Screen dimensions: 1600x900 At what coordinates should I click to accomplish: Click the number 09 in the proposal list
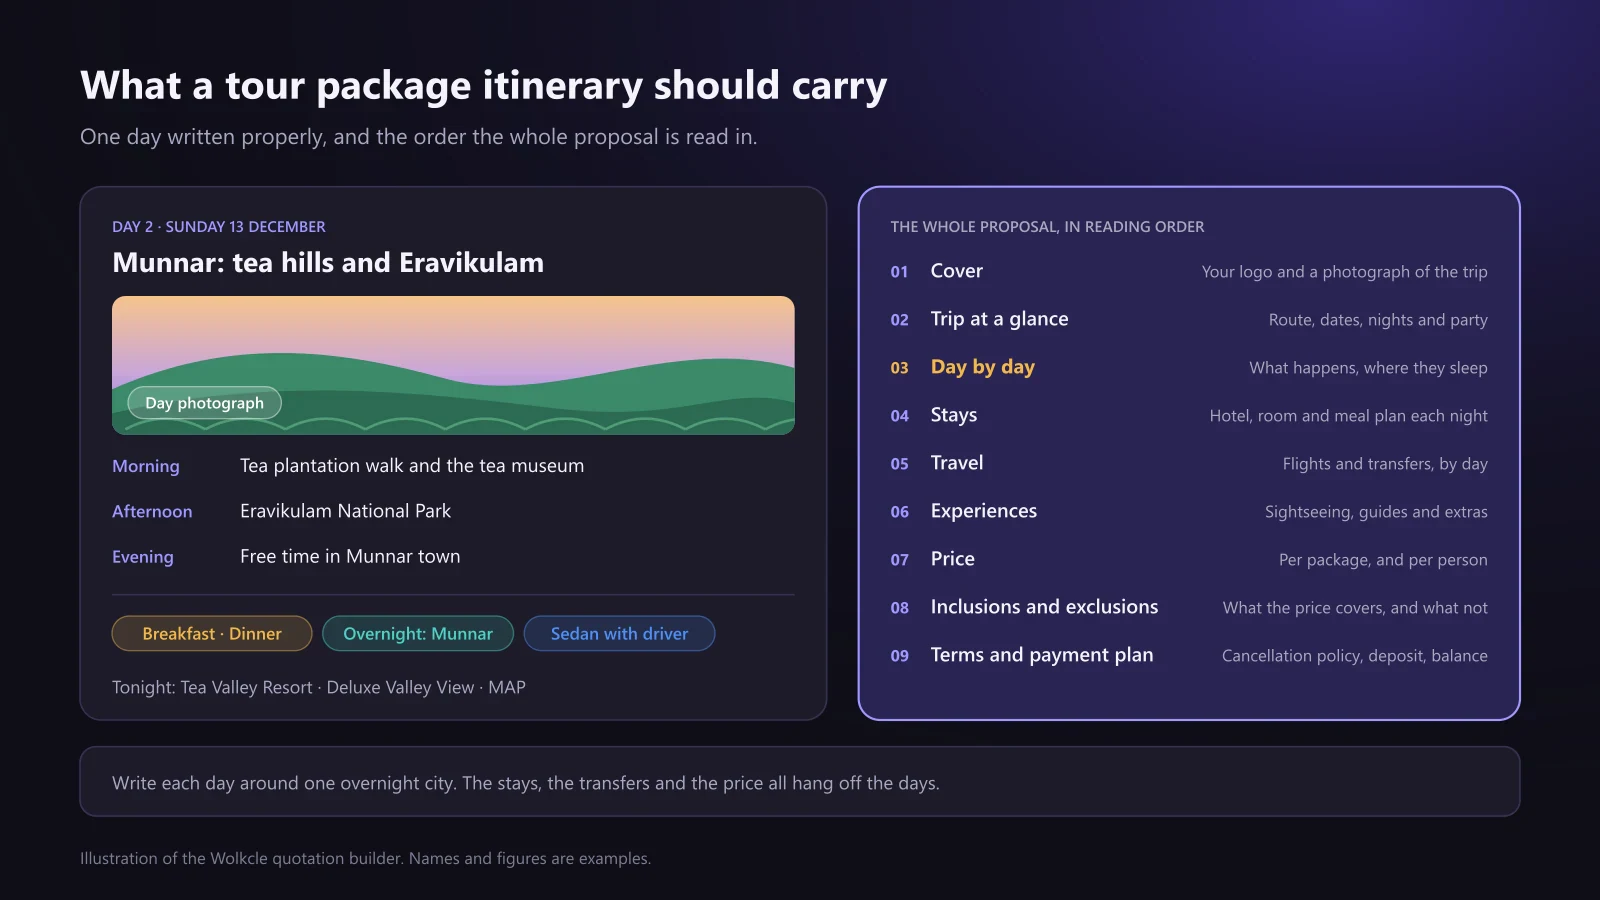(x=900, y=656)
